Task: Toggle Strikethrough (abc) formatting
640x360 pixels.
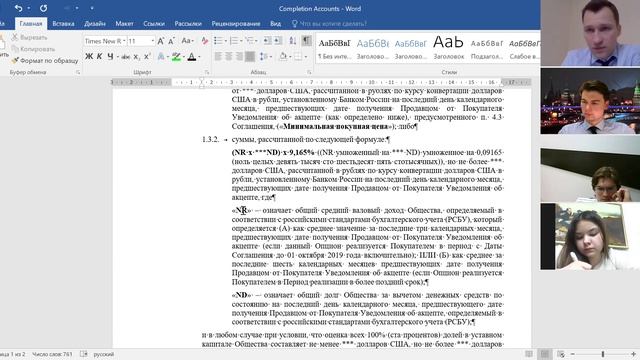Action: [x=126, y=57]
